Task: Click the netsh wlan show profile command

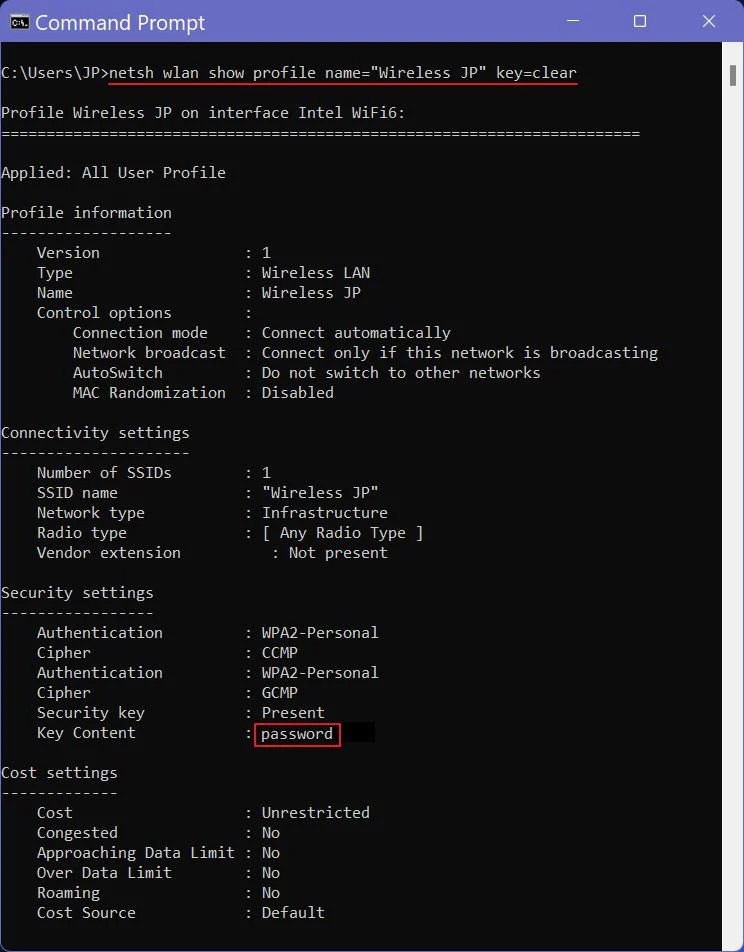Action: pyautogui.click(x=343, y=73)
